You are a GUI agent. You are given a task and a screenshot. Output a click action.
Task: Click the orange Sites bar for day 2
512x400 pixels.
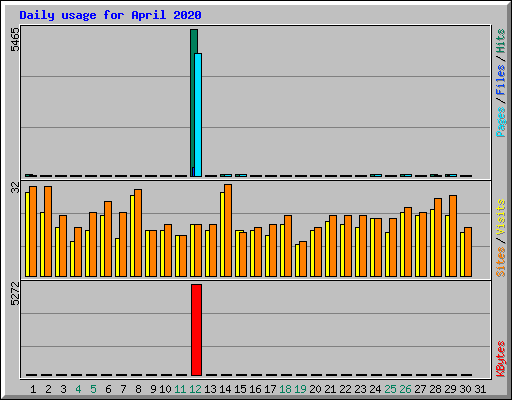pos(48,231)
